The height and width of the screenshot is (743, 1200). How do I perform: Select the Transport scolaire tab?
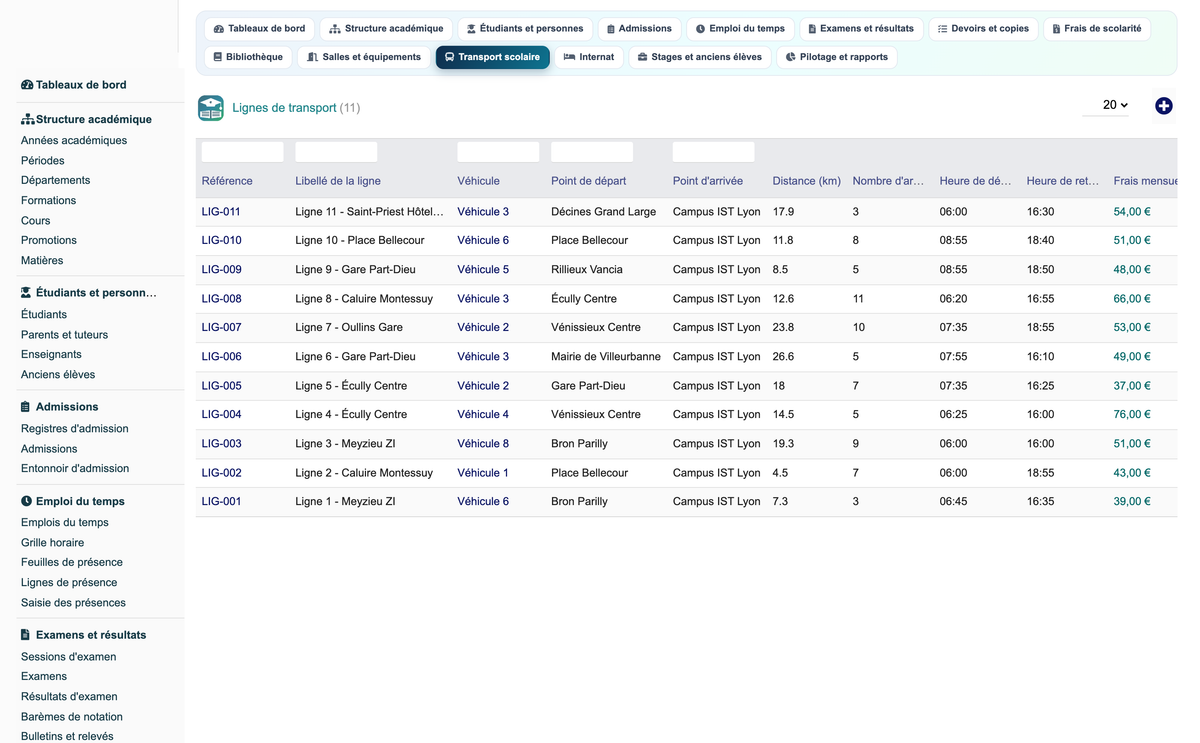coord(492,57)
